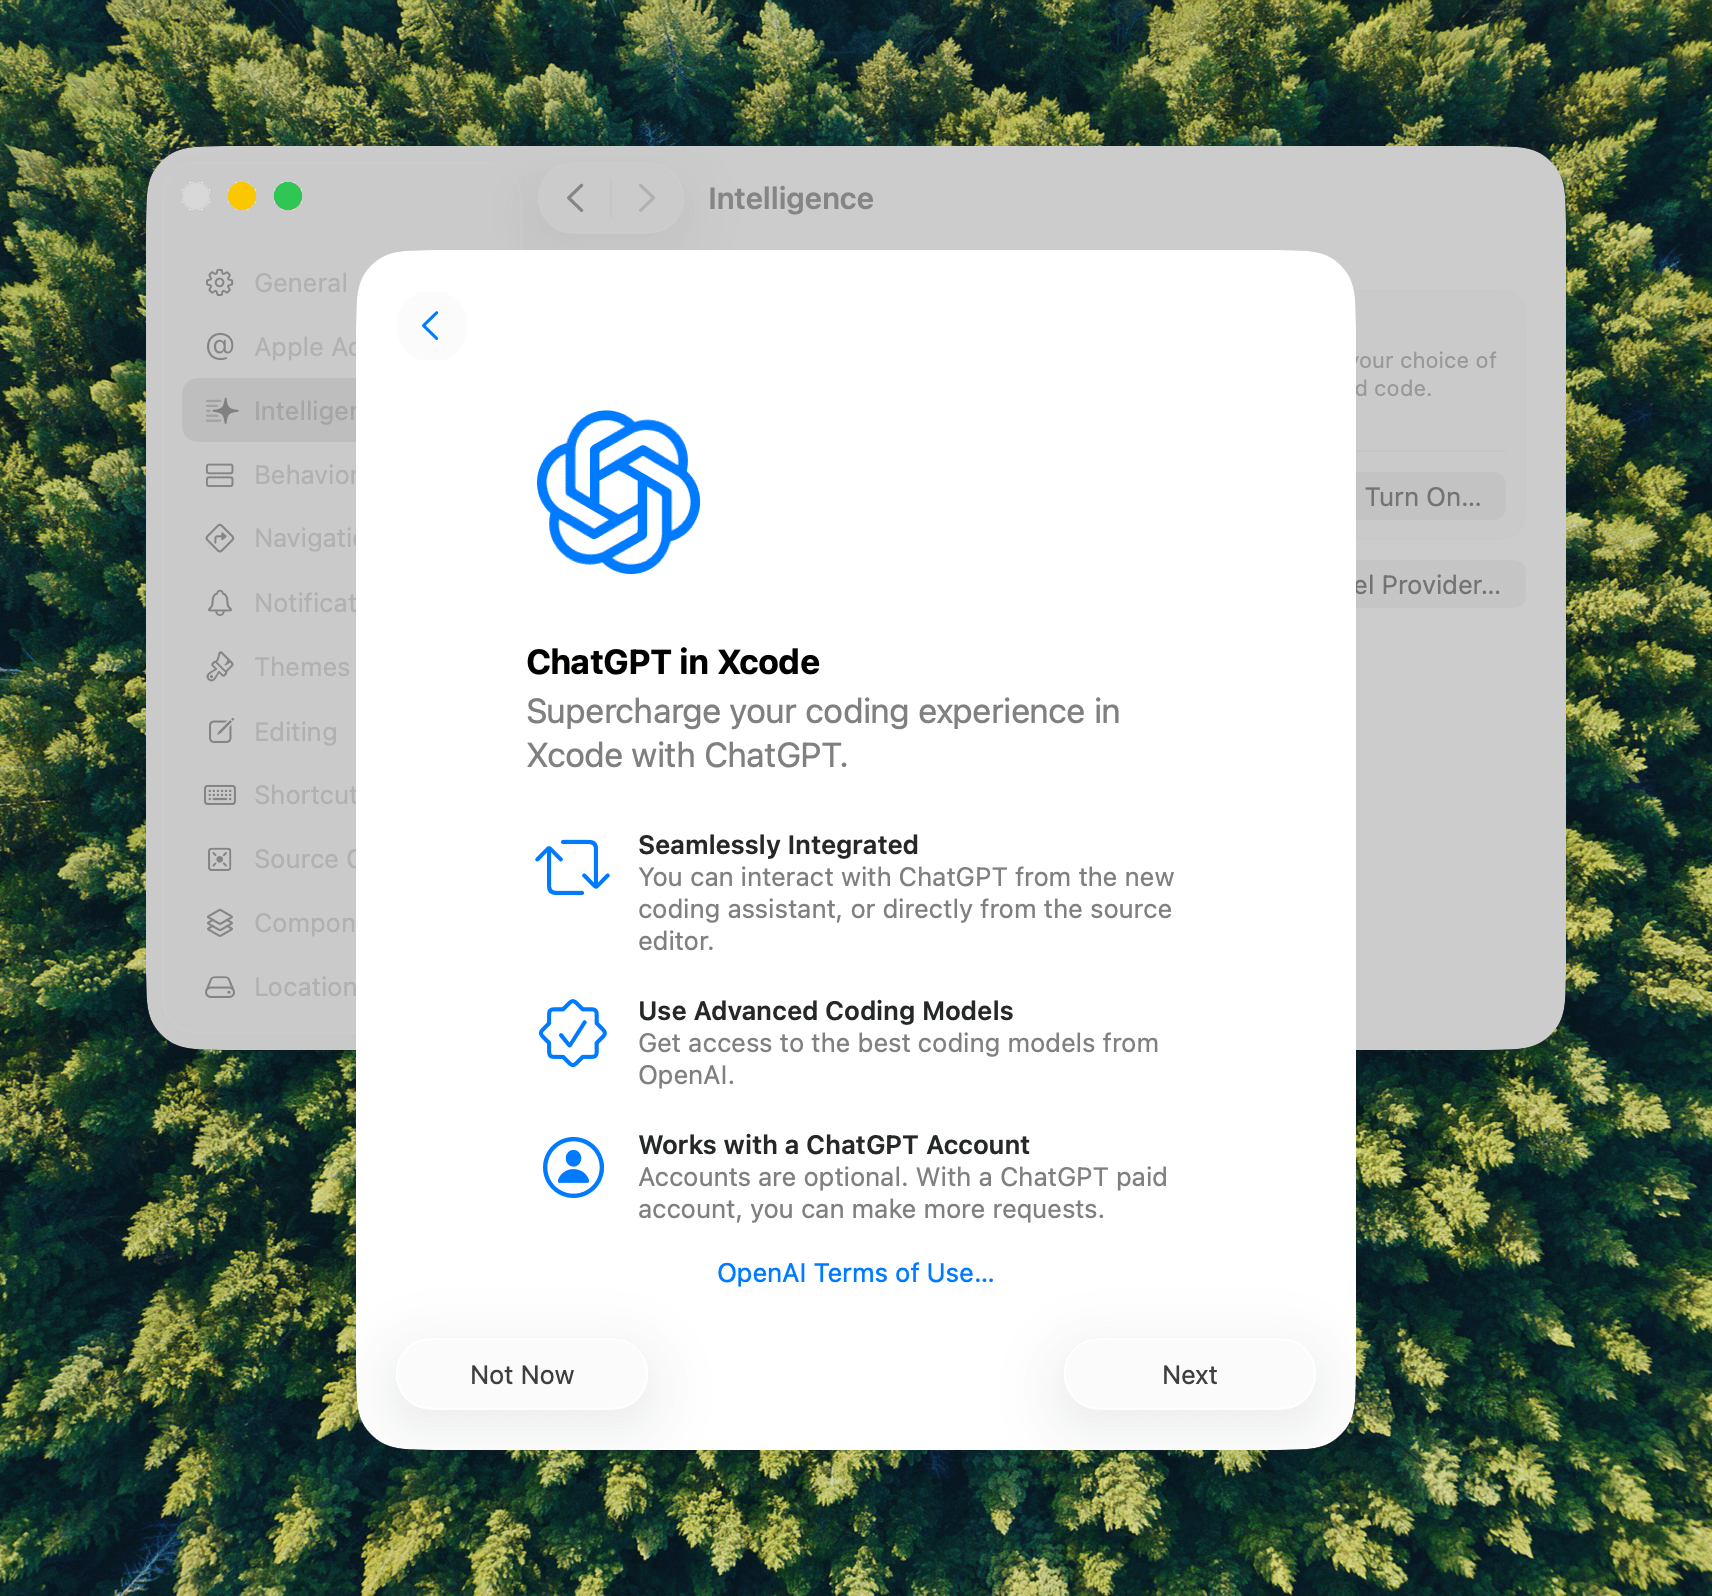This screenshot has width=1712, height=1596.
Task: Open Navigation icon in Settings sidebar
Action: coord(220,538)
